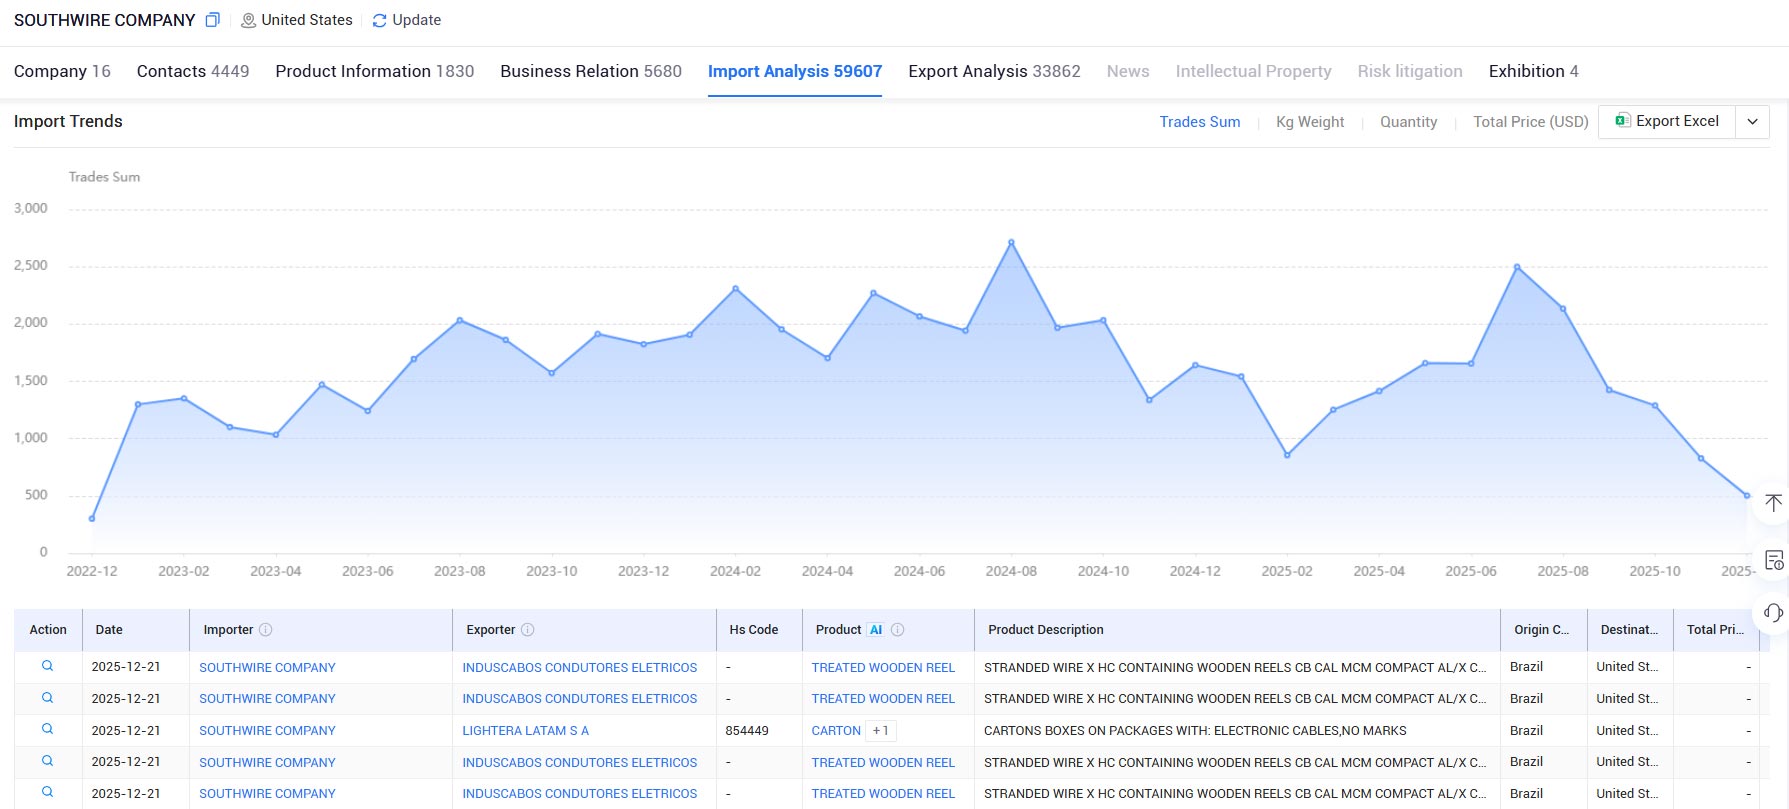This screenshot has width=1789, height=809.
Task: Open the Risk litigation tab
Action: click(x=1410, y=71)
